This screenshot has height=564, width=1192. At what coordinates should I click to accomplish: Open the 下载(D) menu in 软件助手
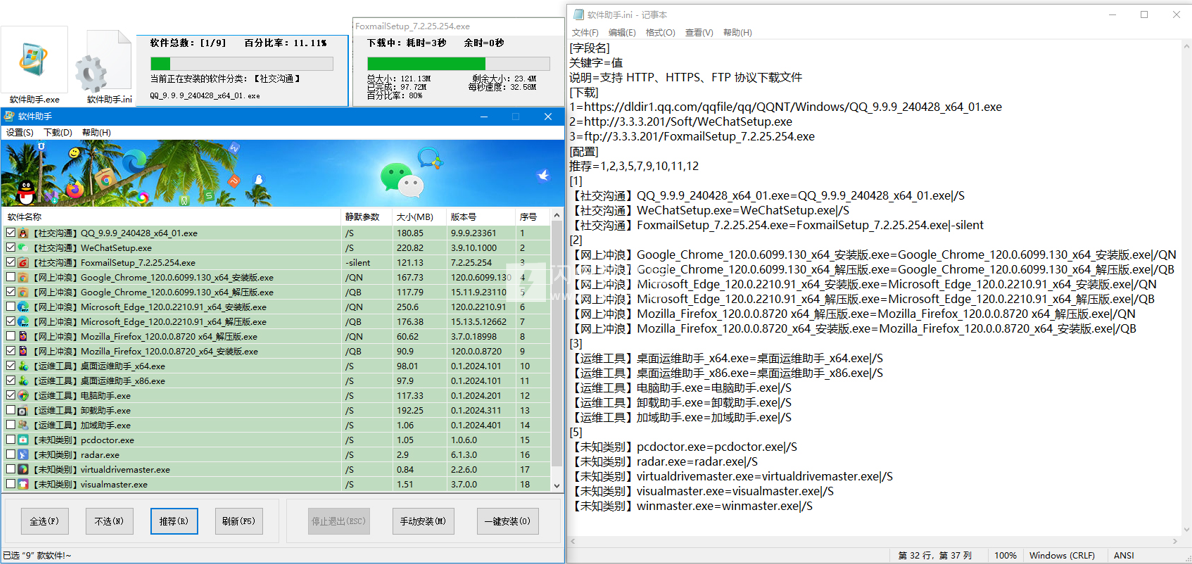pyautogui.click(x=58, y=132)
